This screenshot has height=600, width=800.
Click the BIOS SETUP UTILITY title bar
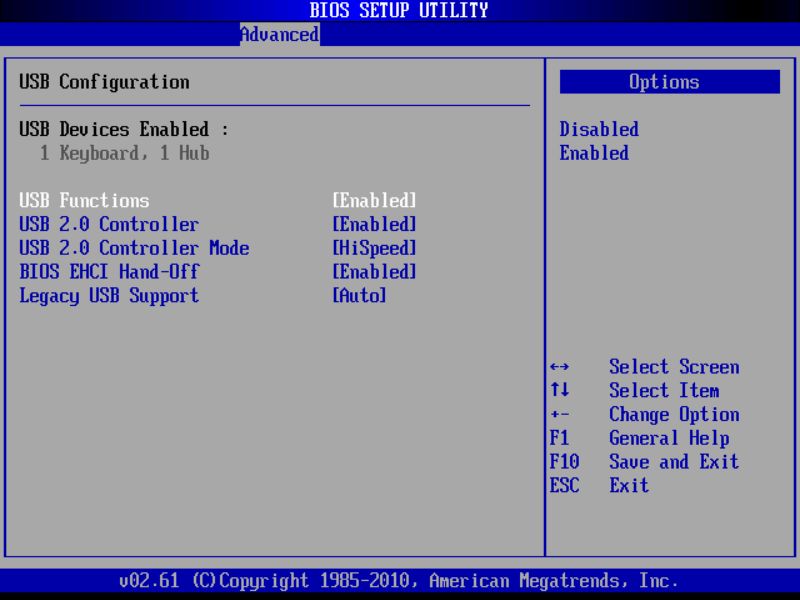(400, 10)
